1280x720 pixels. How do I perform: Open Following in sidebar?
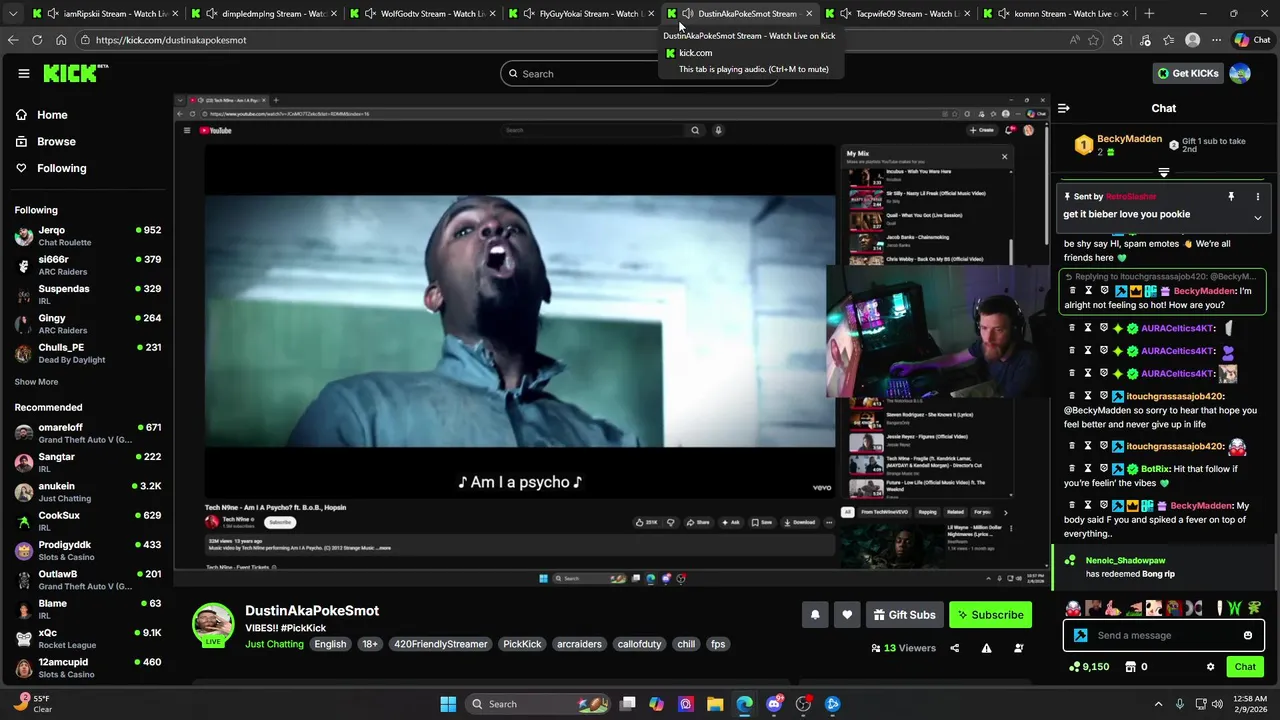click(52, 168)
